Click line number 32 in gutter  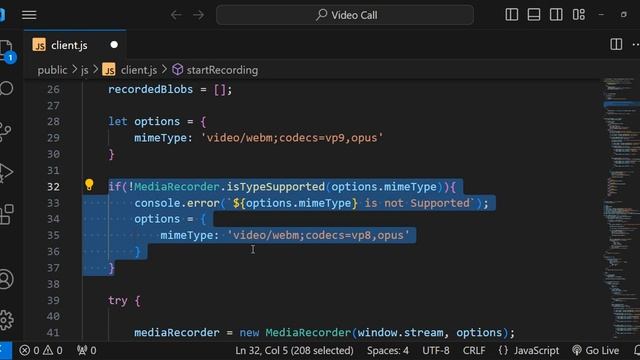[53, 187]
